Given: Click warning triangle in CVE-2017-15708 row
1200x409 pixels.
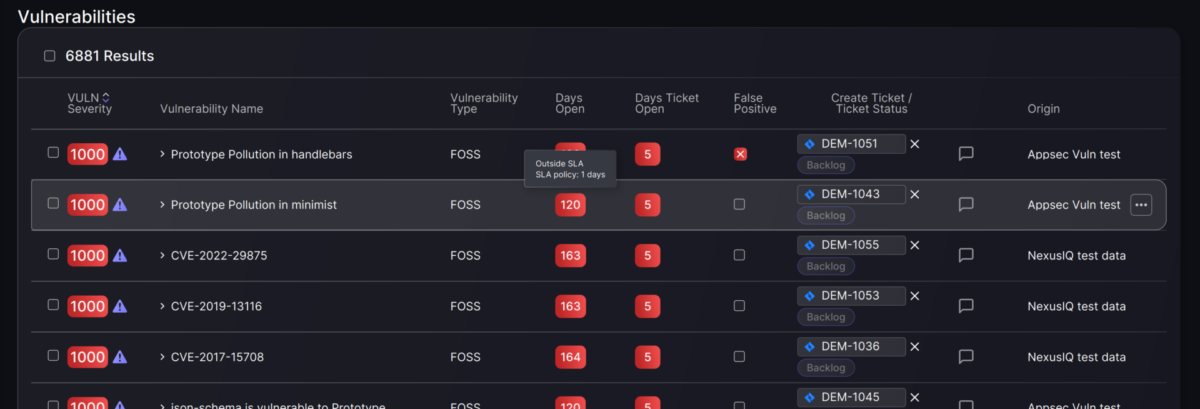Looking at the screenshot, I should (120, 357).
